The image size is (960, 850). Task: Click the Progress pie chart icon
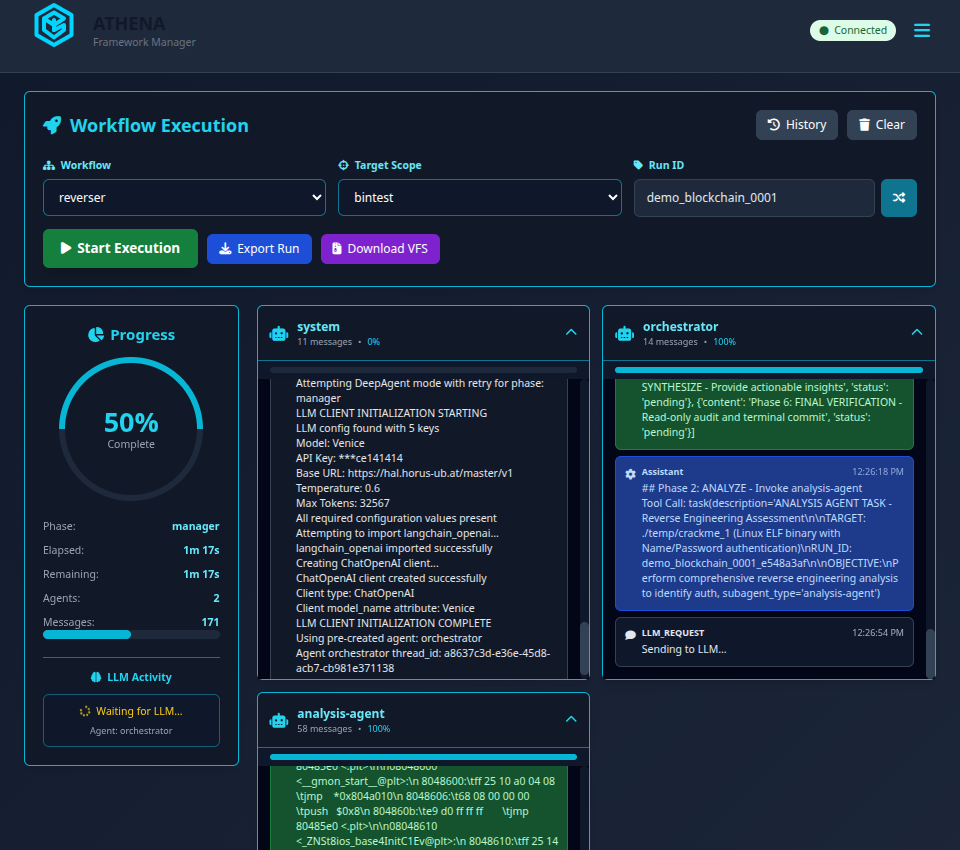coord(96,335)
